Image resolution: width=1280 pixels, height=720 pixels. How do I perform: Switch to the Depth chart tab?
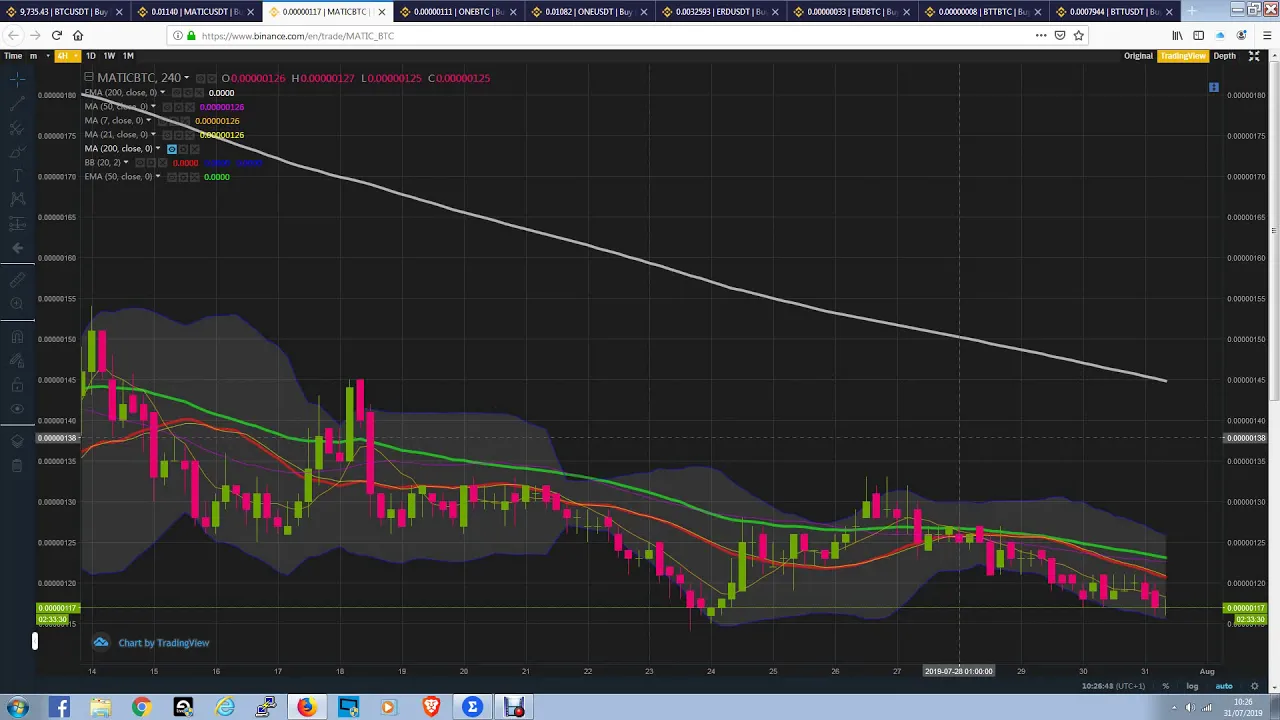tap(1224, 56)
